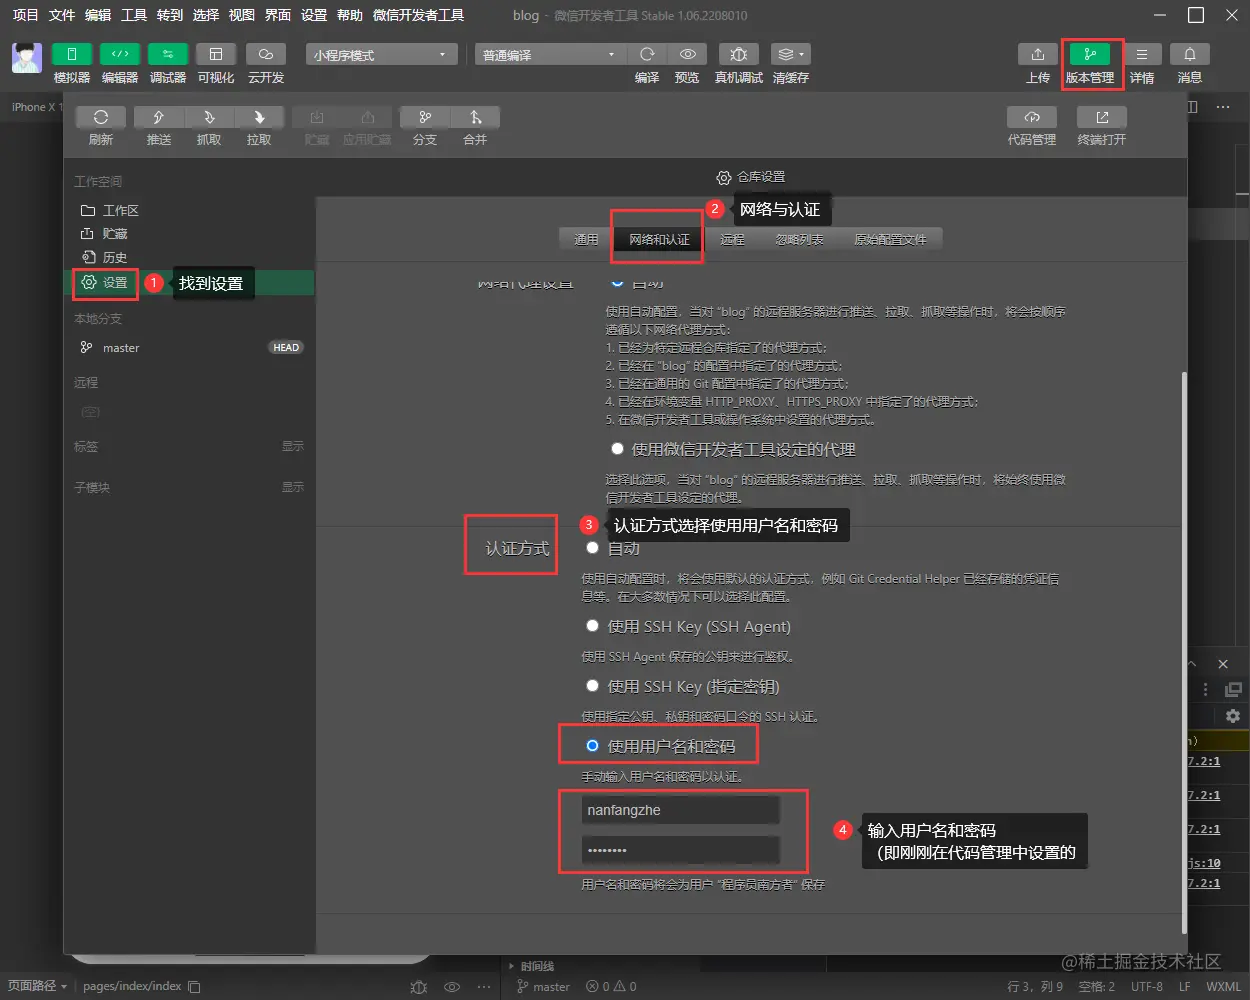Click the 推送 push button
The width and height of the screenshot is (1250, 1000).
[x=158, y=117]
